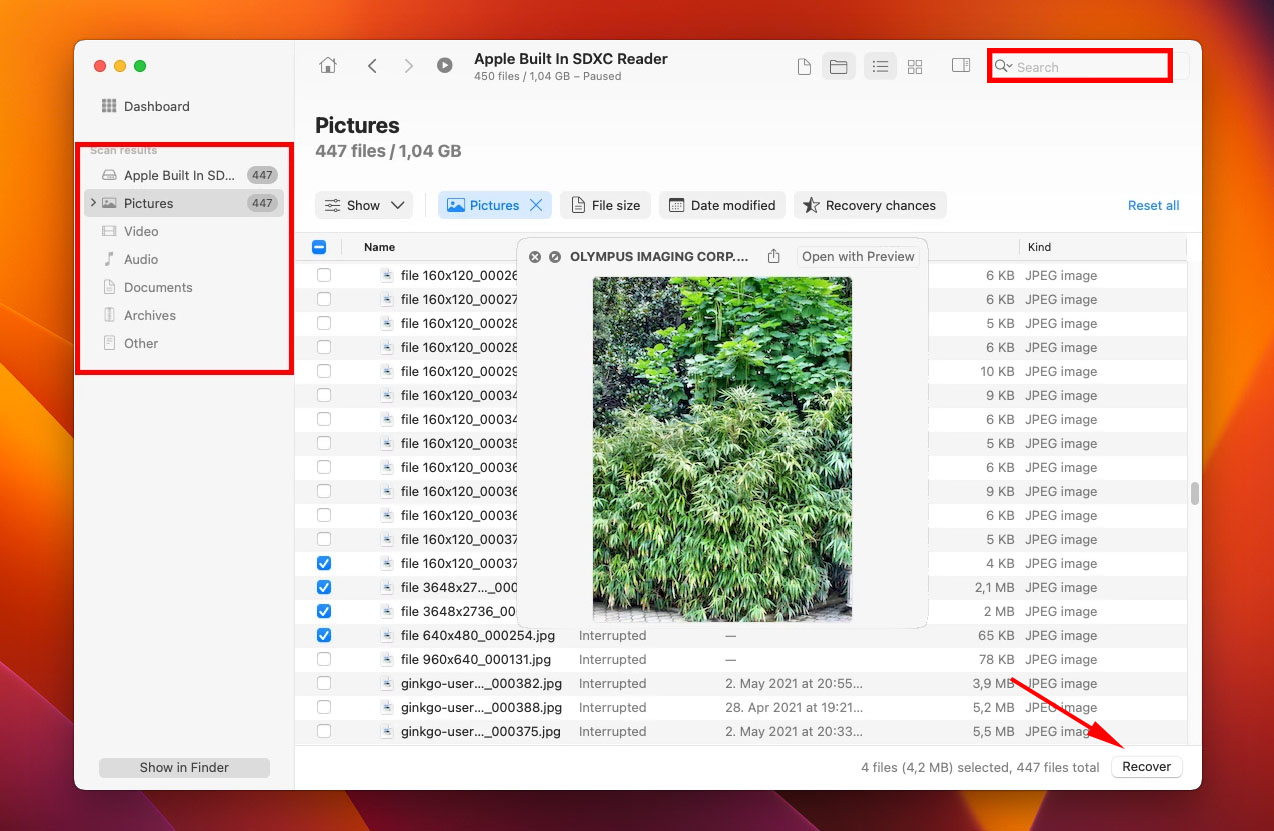Expand the Pictures tree item arrow

pyautogui.click(x=93, y=203)
